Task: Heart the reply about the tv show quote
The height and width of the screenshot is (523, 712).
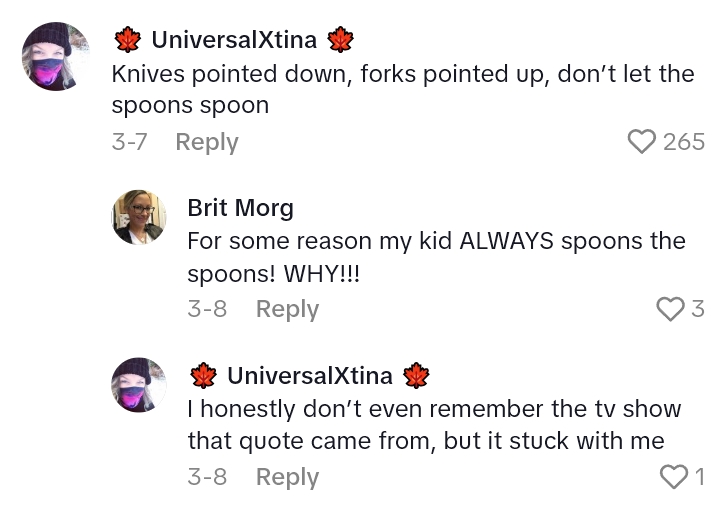Action: point(675,477)
